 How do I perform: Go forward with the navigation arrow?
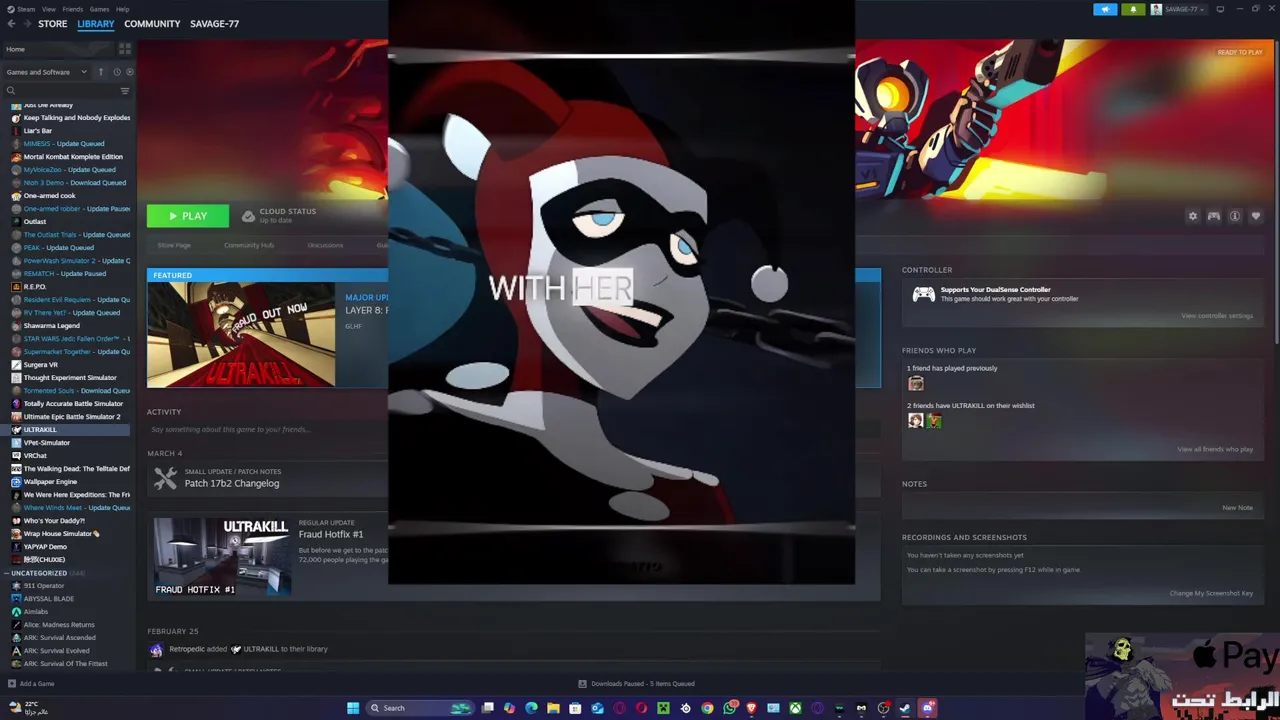[x=27, y=23]
